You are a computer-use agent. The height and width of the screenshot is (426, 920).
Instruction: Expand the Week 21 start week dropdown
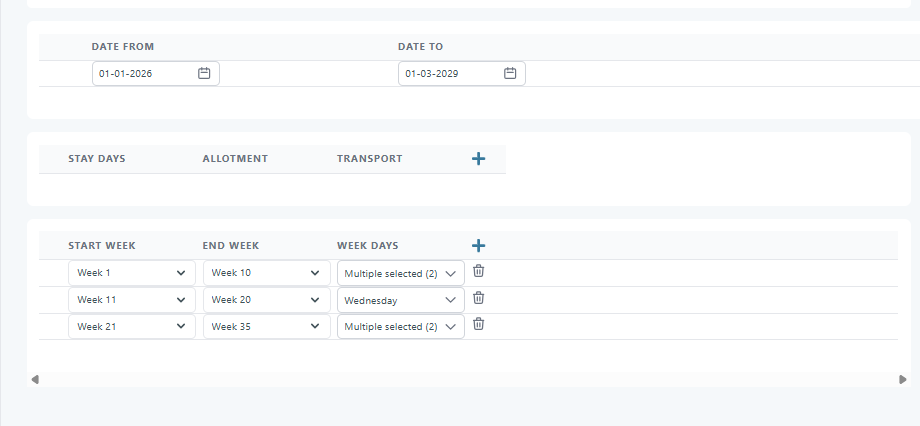tap(131, 327)
